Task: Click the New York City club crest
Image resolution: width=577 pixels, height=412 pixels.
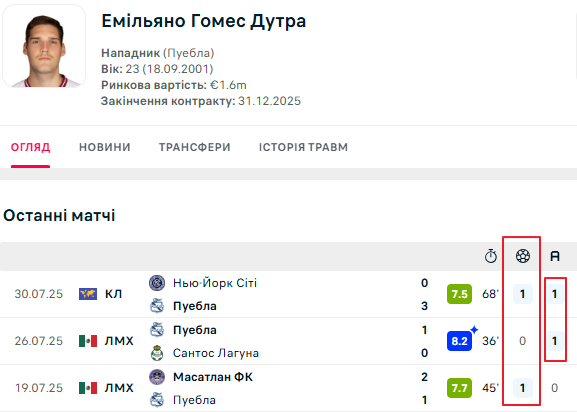Action: pyautogui.click(x=157, y=283)
